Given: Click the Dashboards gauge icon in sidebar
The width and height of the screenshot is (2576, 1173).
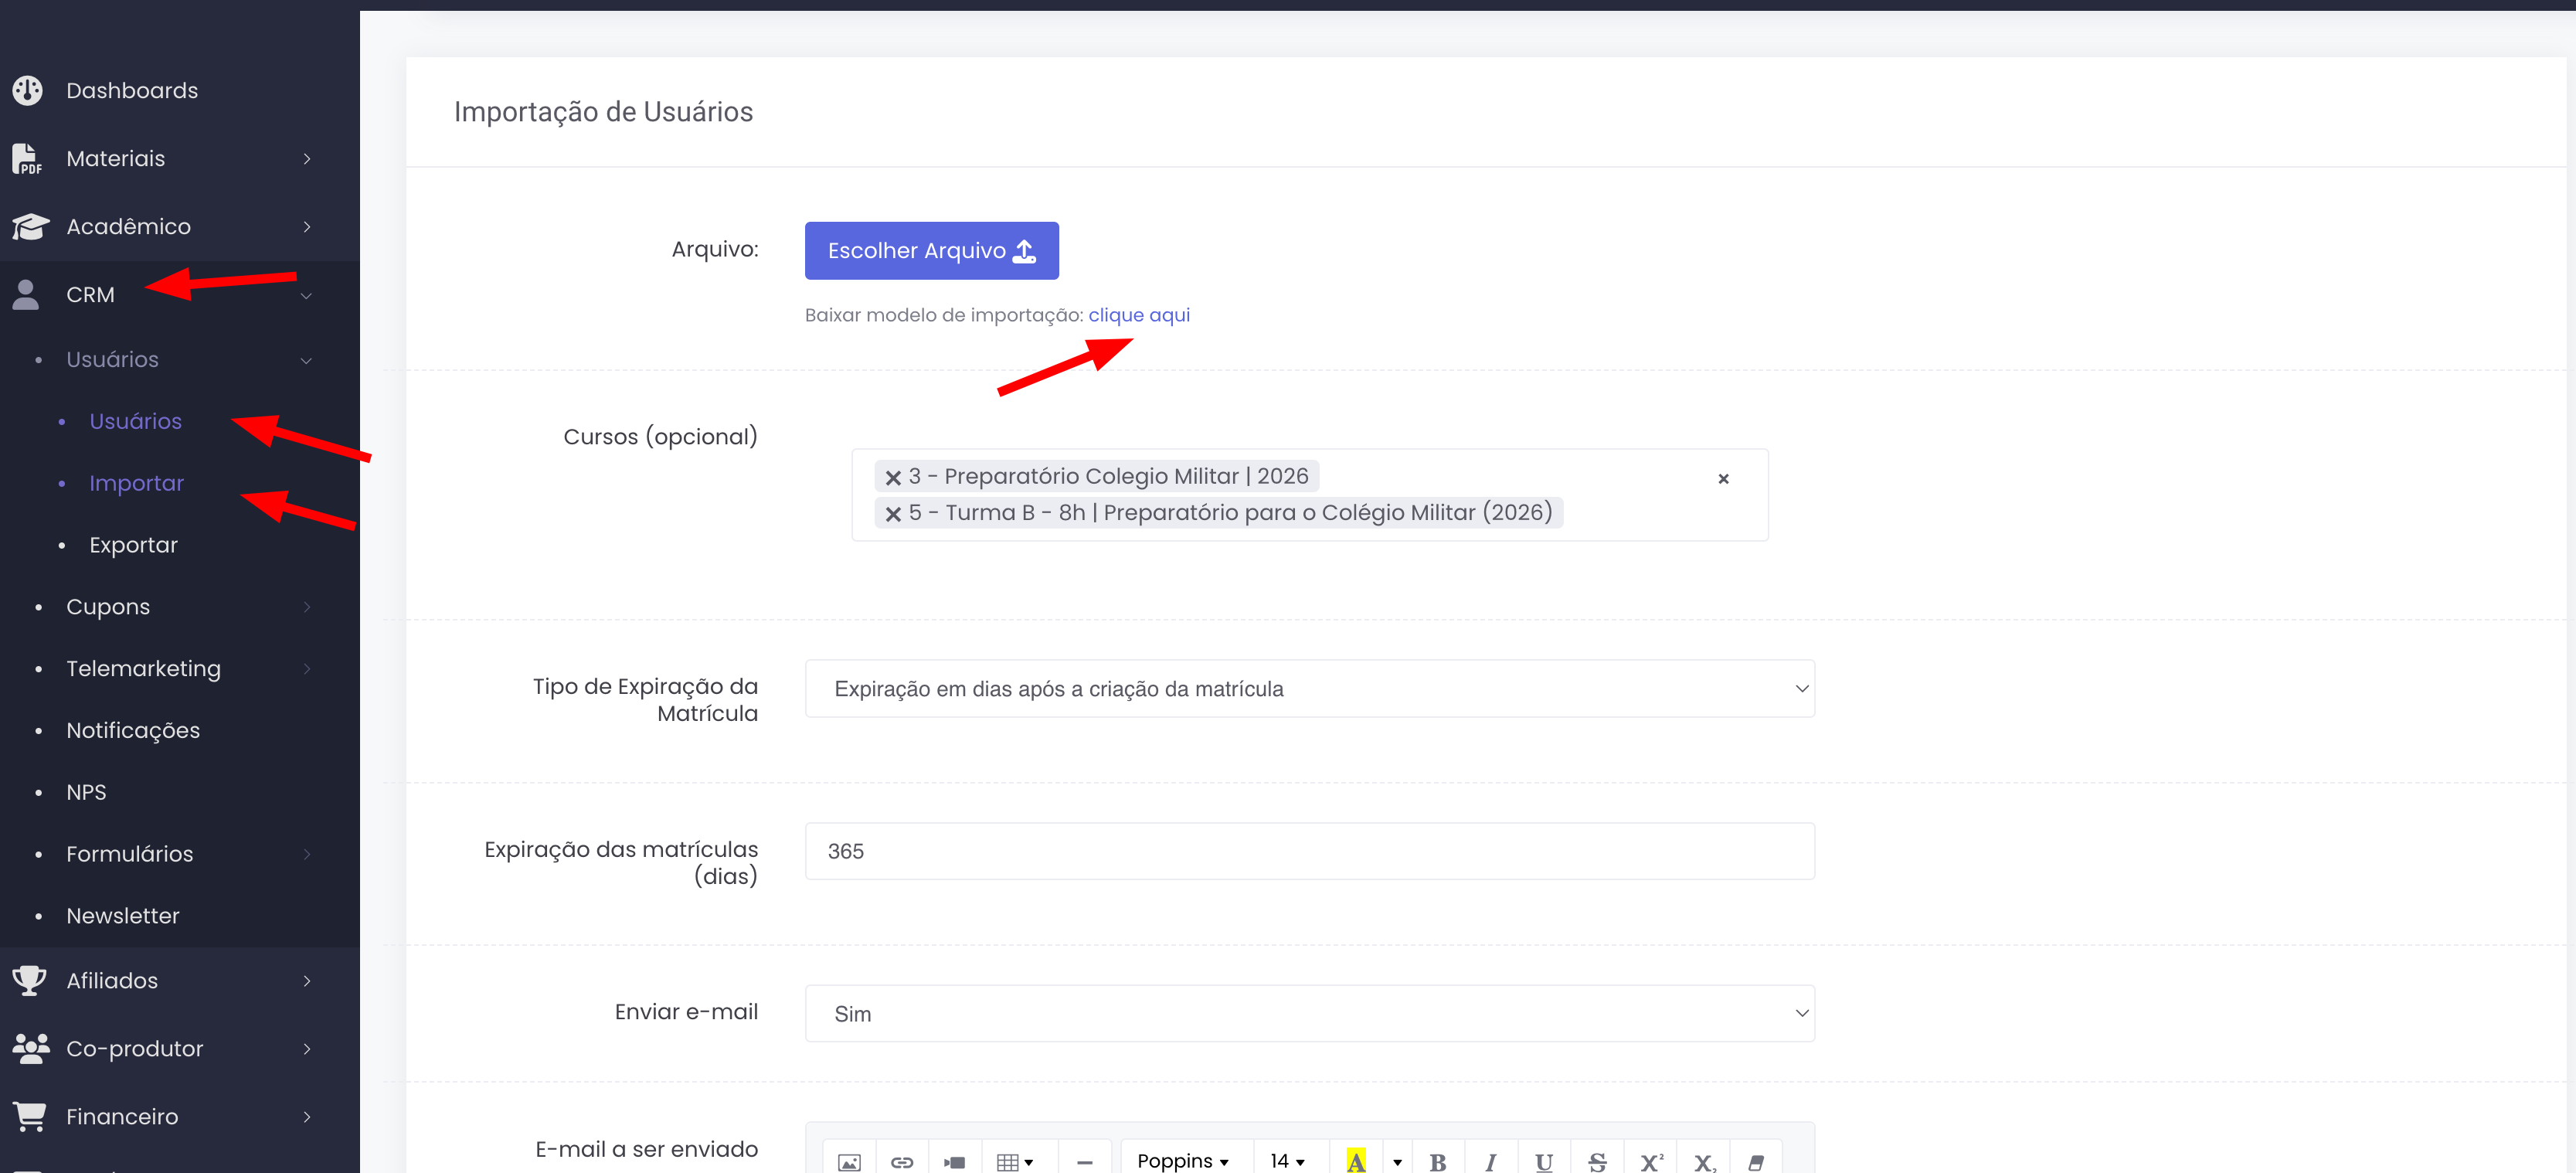Looking at the screenshot, I should pos(28,90).
